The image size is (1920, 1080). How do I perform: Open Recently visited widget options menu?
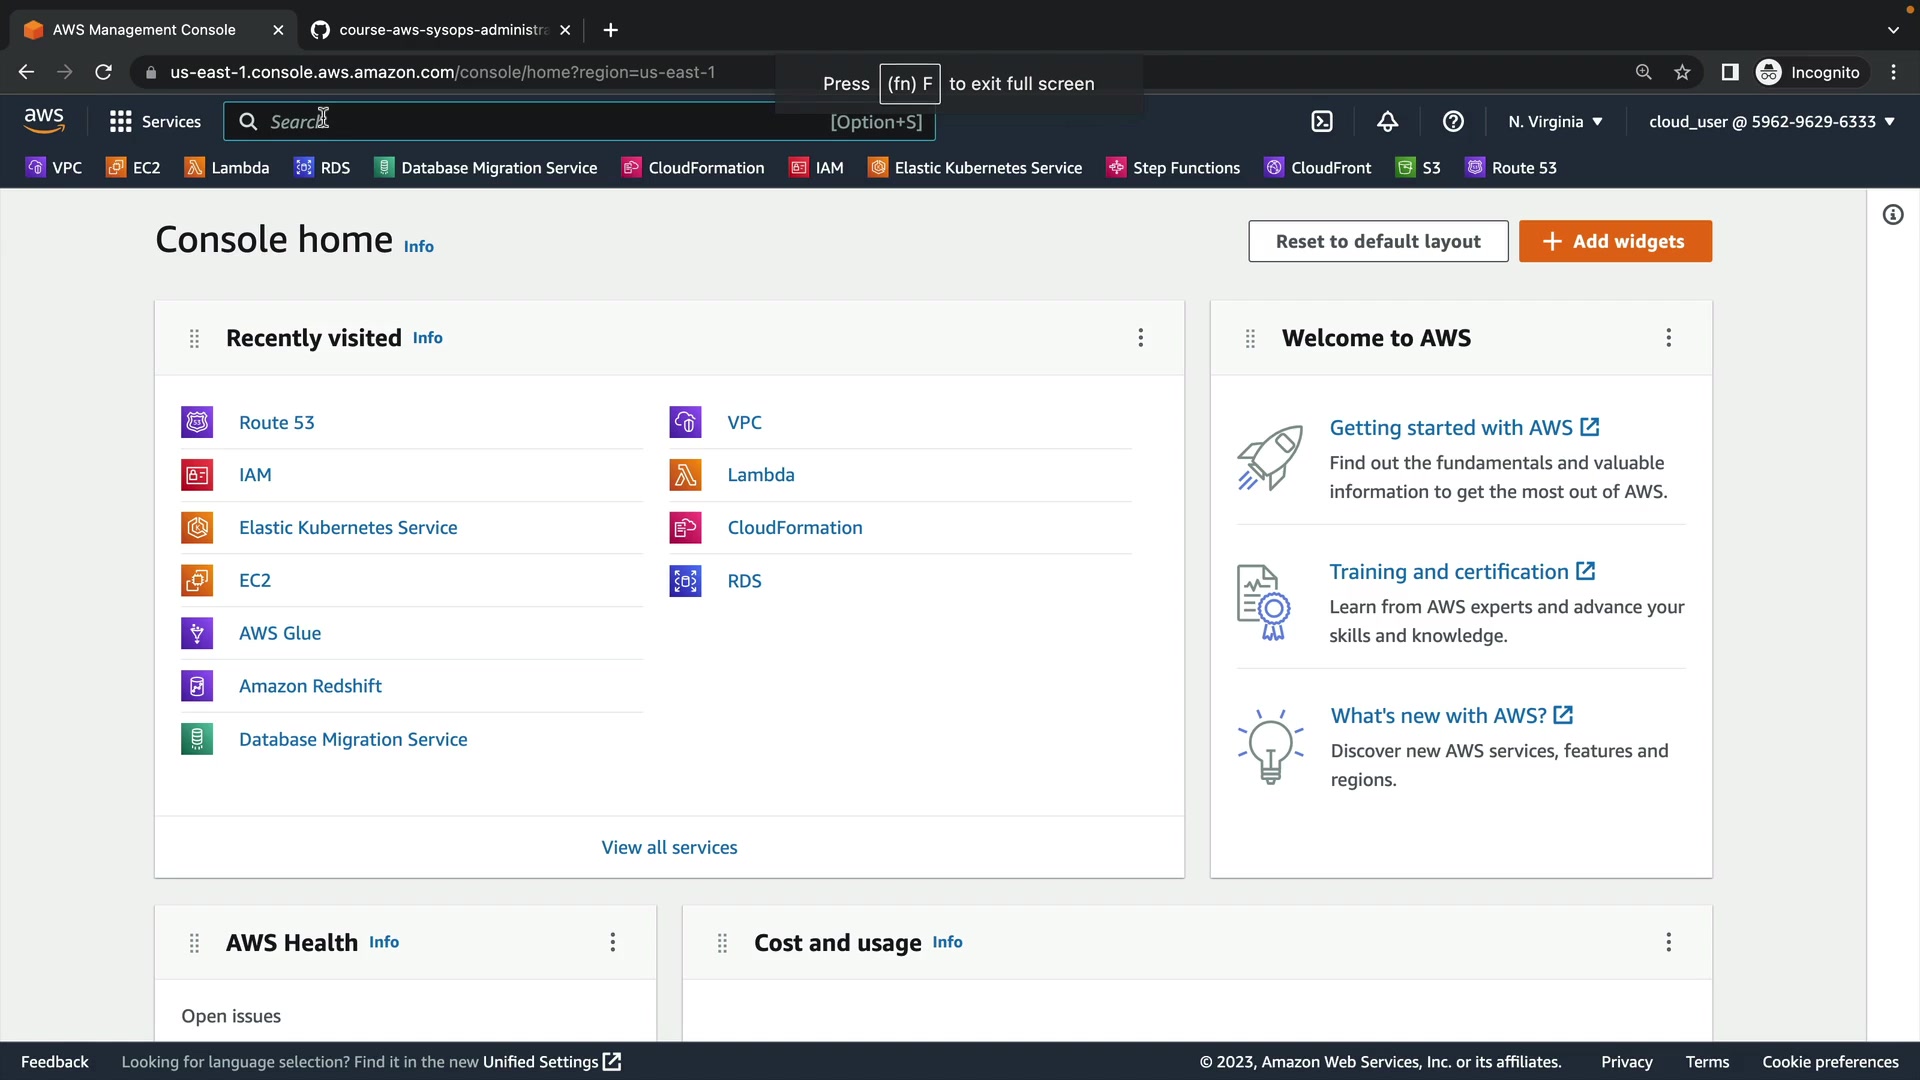pos(1140,338)
